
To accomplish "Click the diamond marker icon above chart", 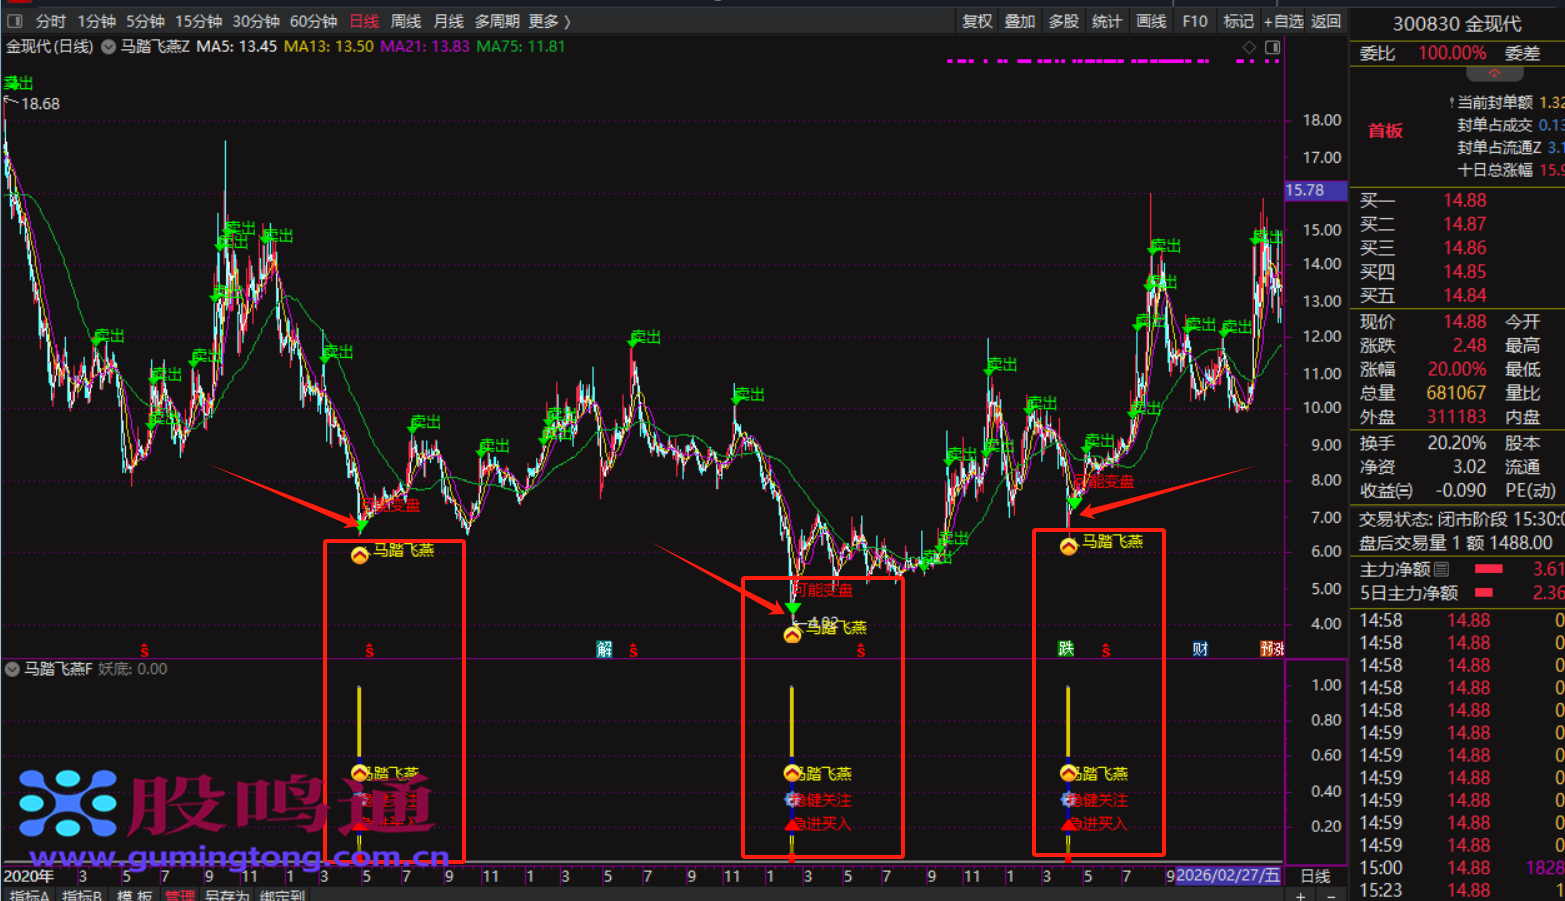I will click(x=1249, y=47).
